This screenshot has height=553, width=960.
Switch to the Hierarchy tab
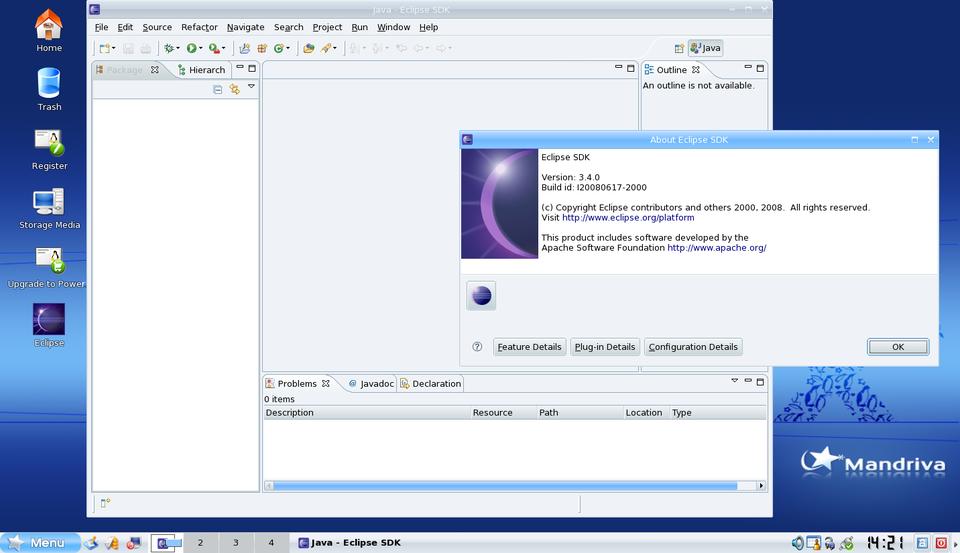click(201, 70)
